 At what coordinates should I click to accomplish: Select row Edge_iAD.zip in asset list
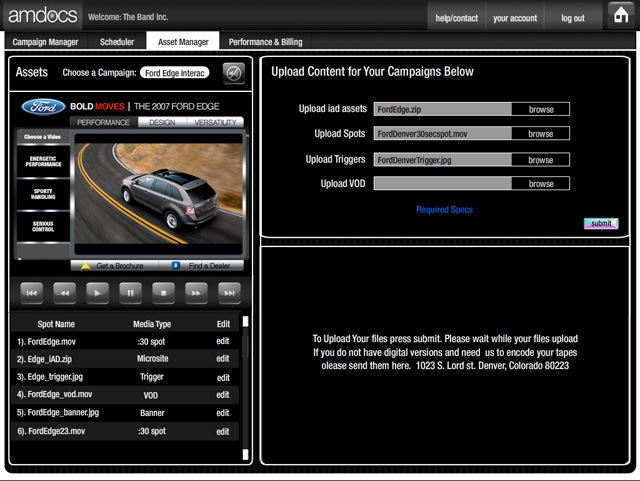tap(124, 359)
